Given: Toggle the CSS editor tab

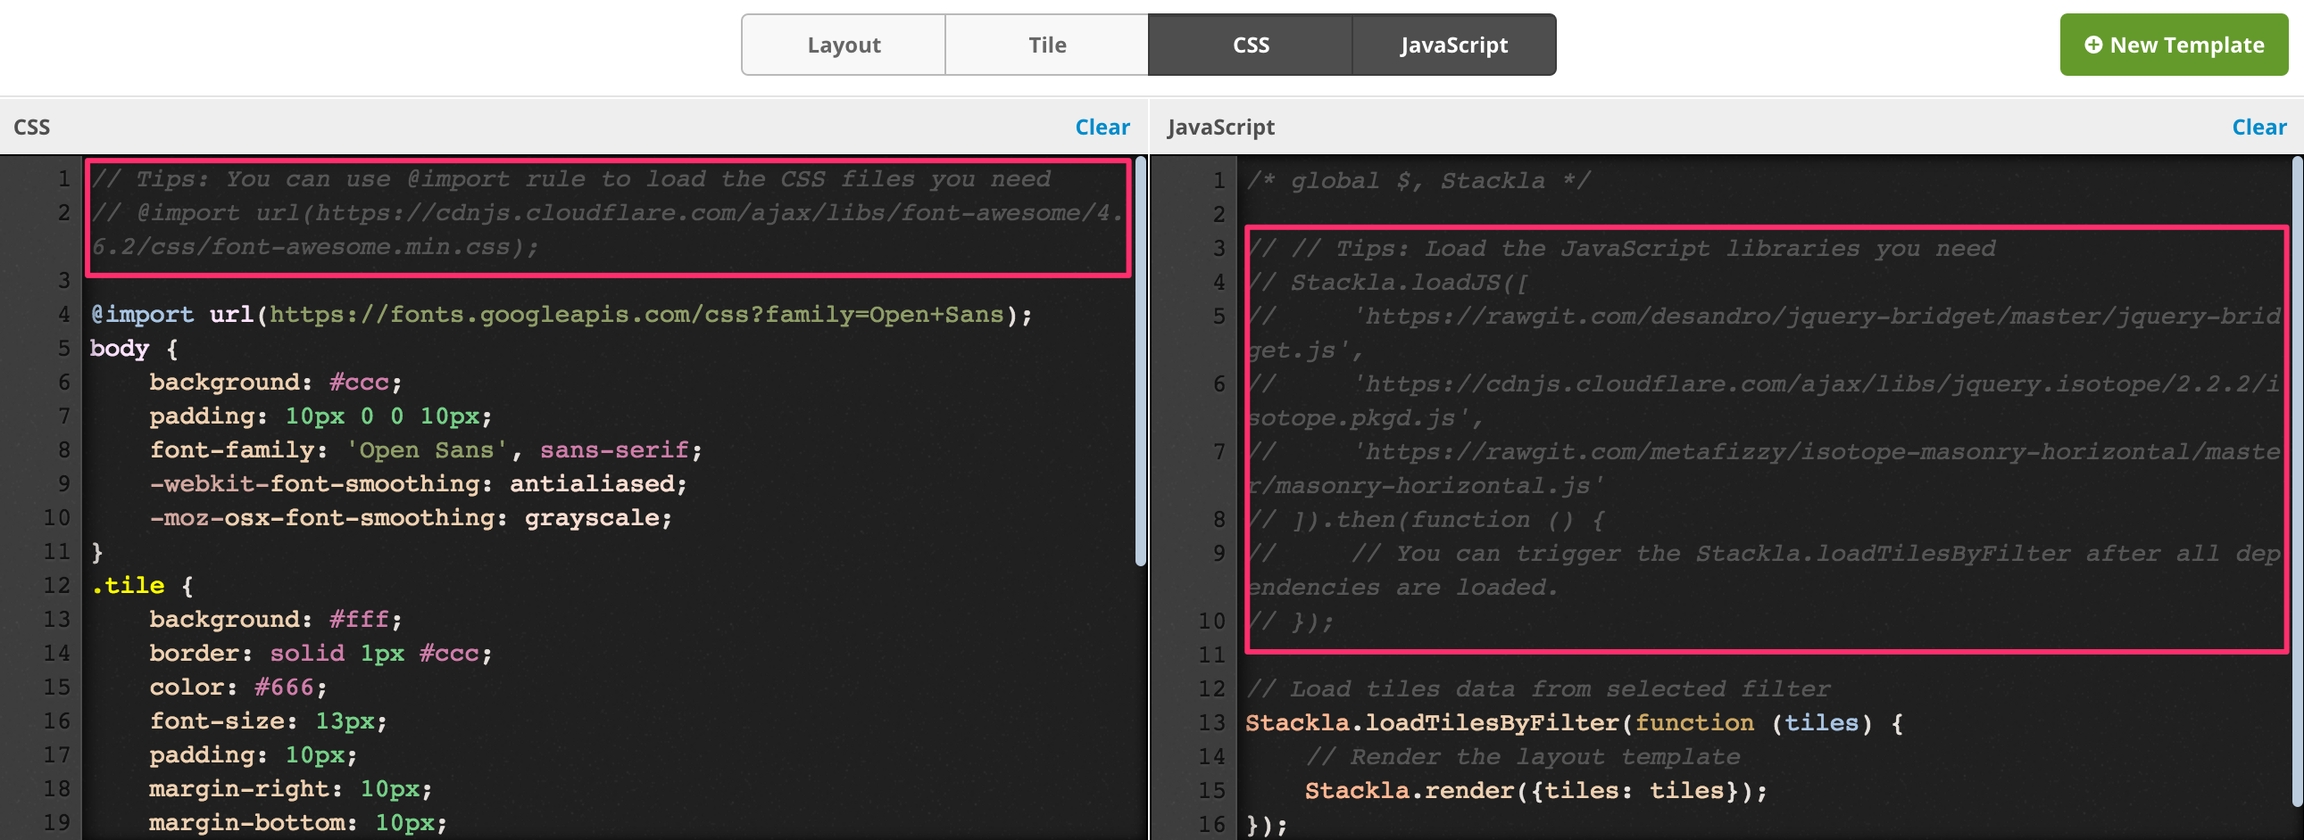Looking at the screenshot, I should click(x=1250, y=45).
